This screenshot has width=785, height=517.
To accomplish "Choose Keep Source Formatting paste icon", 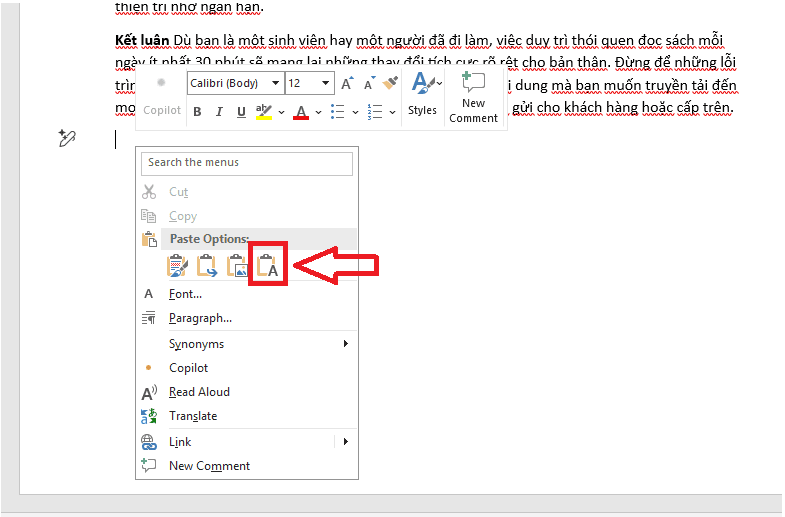I will pos(177,265).
